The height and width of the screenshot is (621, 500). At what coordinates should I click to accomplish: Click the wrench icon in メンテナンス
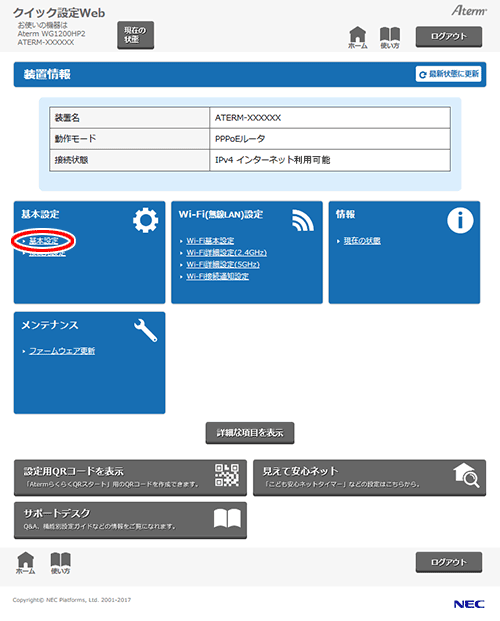pyautogui.click(x=145, y=330)
